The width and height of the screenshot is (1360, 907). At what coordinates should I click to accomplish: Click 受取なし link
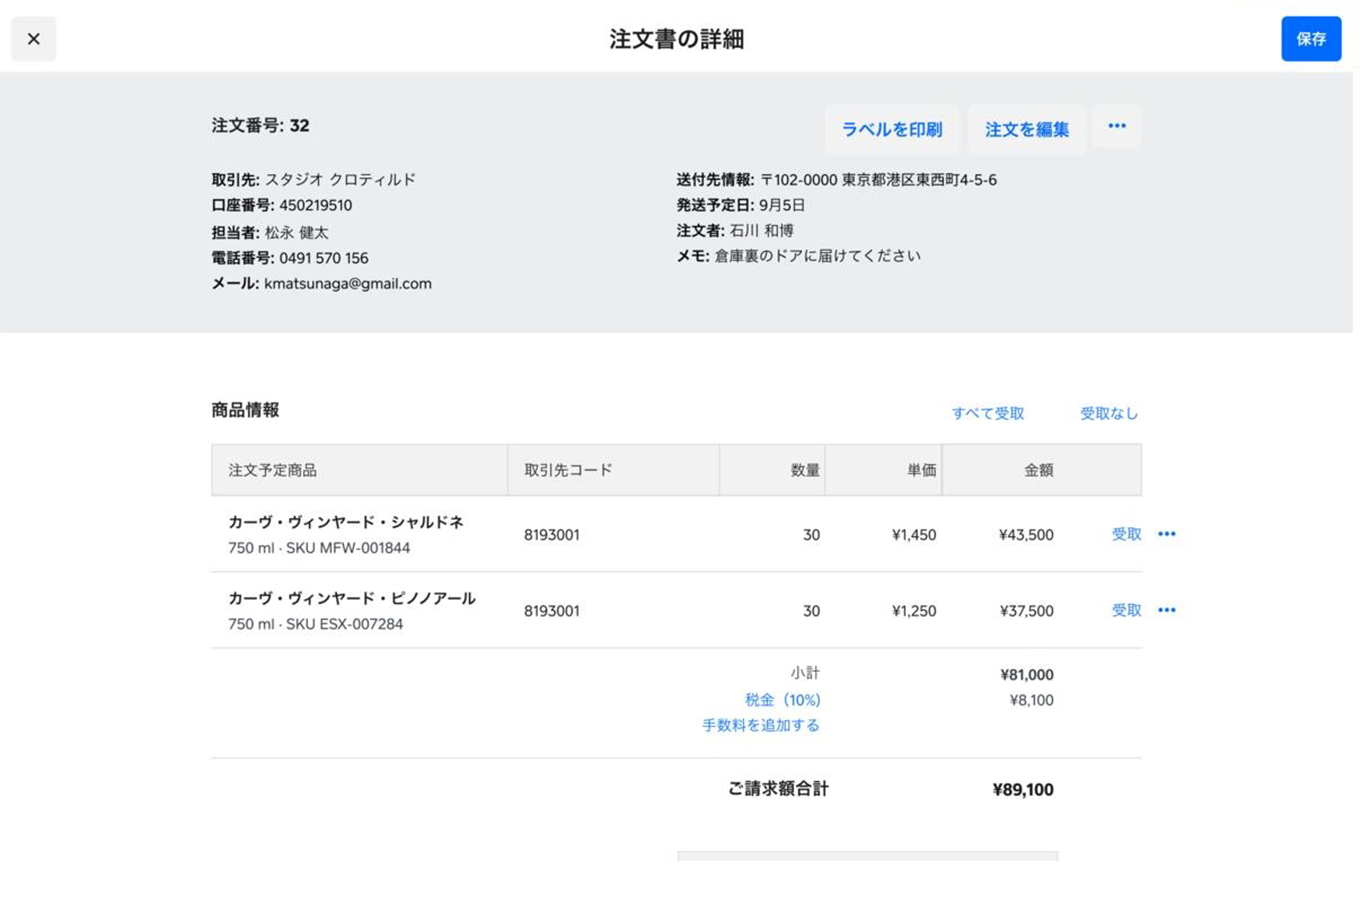(x=1109, y=413)
